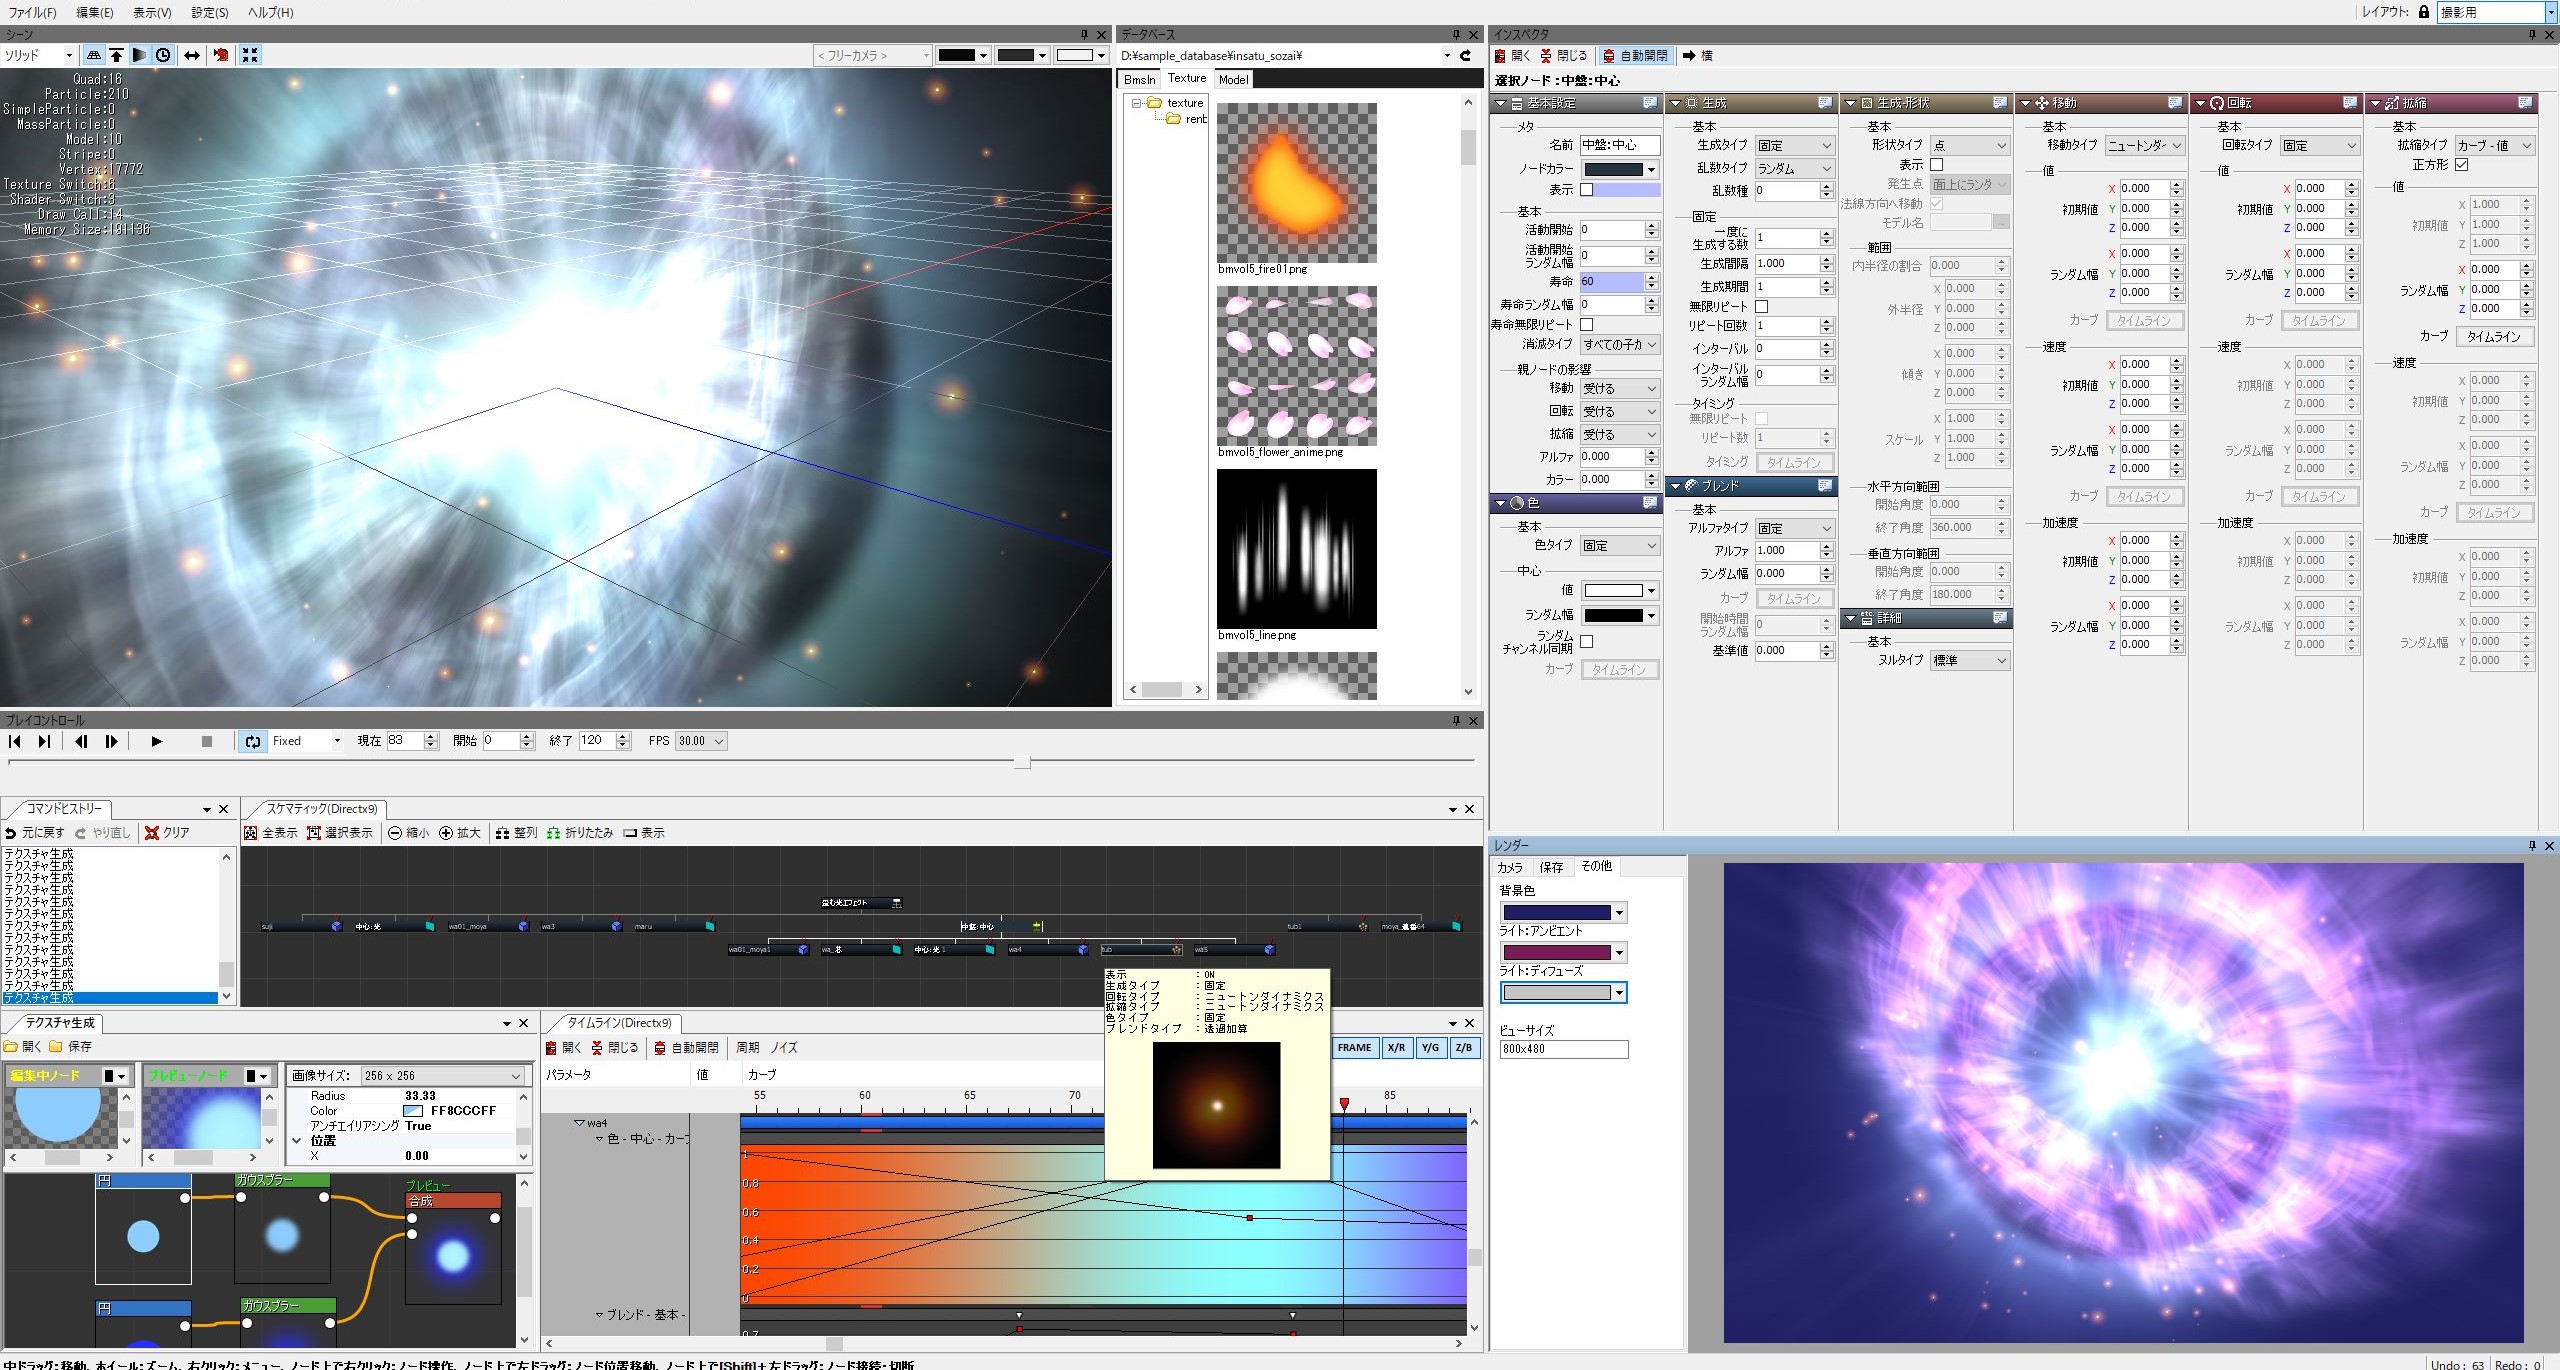Click the fullscreen collapse-arrows icon in Scene toolbar
Viewport: 2560px width, 1370px height.
(x=250, y=56)
